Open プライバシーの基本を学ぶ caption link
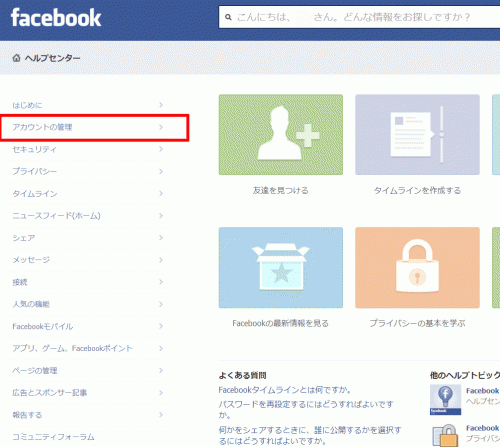500x447 pixels. 417,323
